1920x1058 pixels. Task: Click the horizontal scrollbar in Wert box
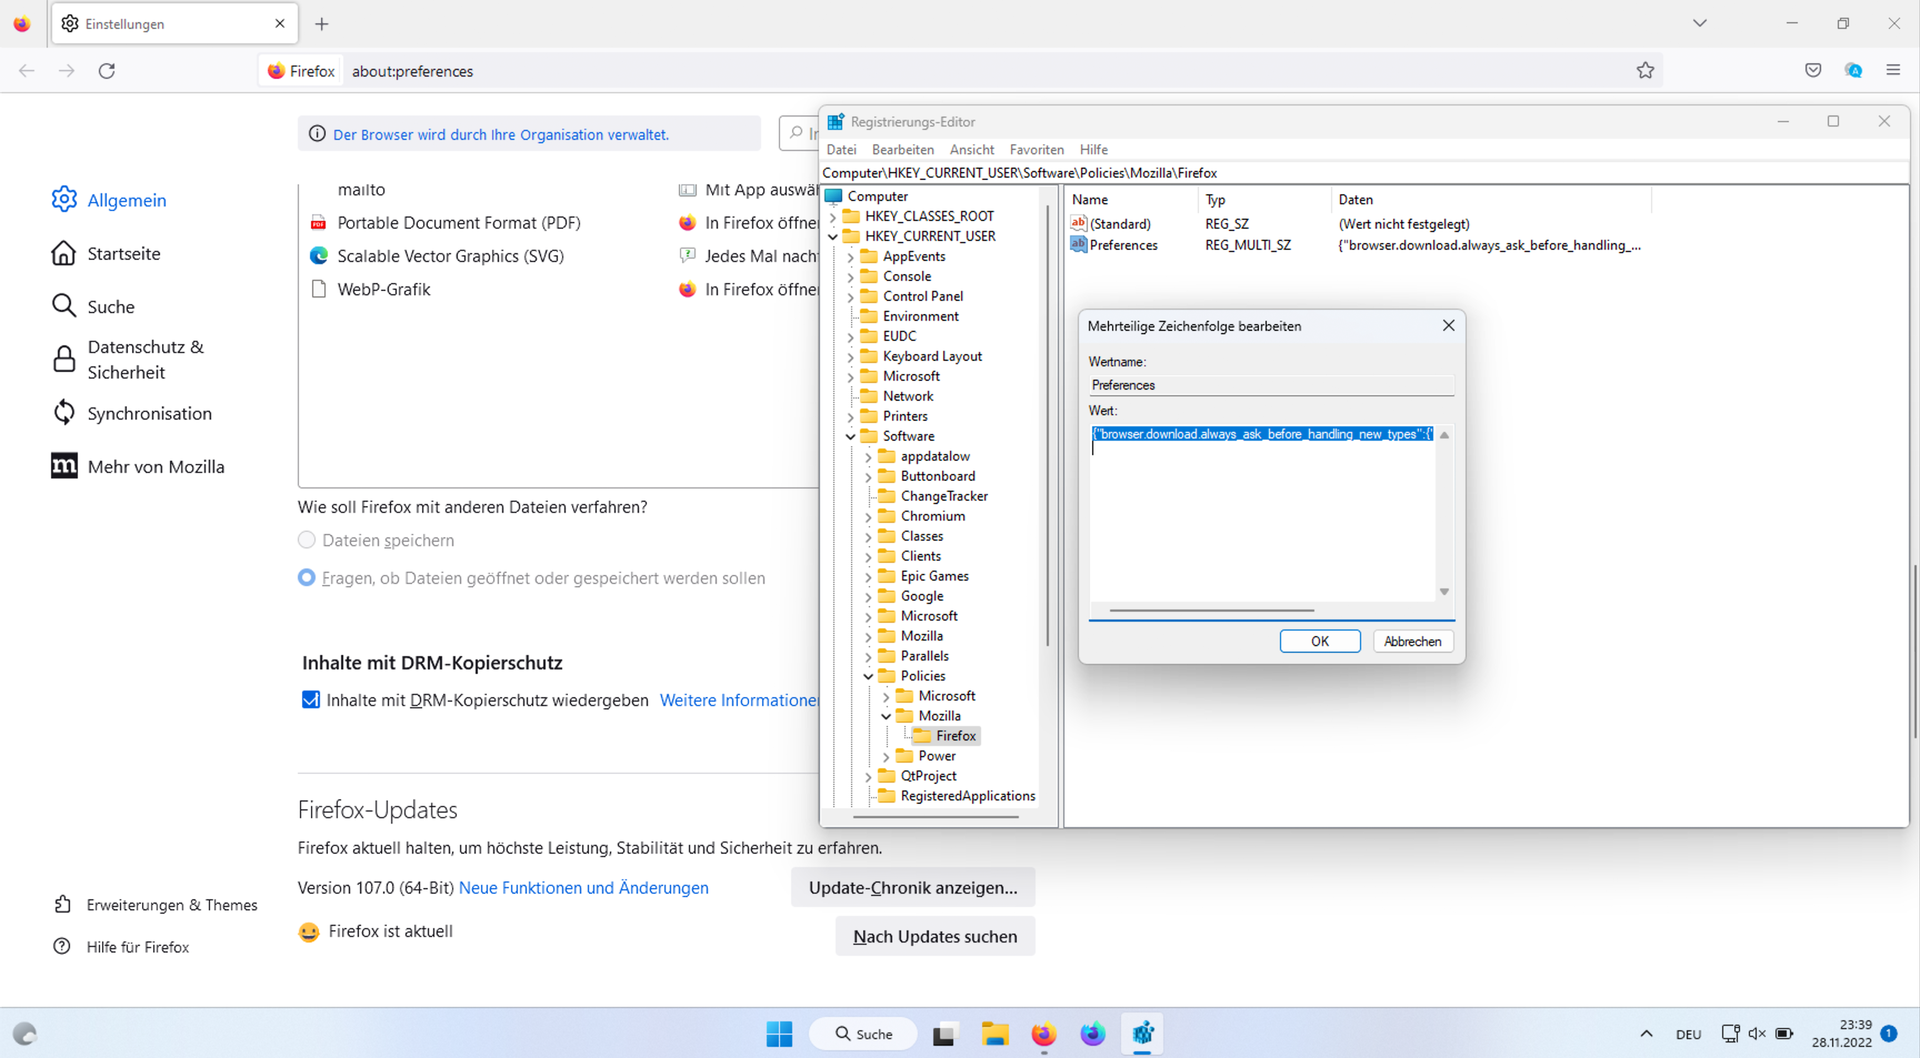(1211, 610)
